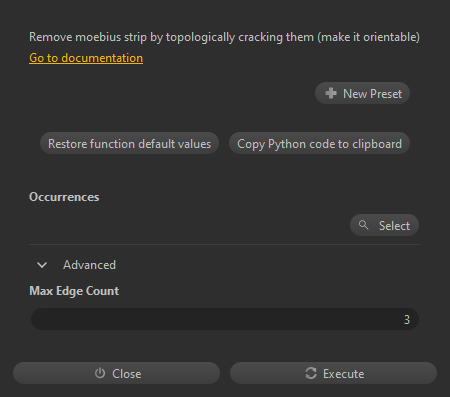The width and height of the screenshot is (450, 397).
Task: Close the dialog with Close button
Action: click(117, 373)
